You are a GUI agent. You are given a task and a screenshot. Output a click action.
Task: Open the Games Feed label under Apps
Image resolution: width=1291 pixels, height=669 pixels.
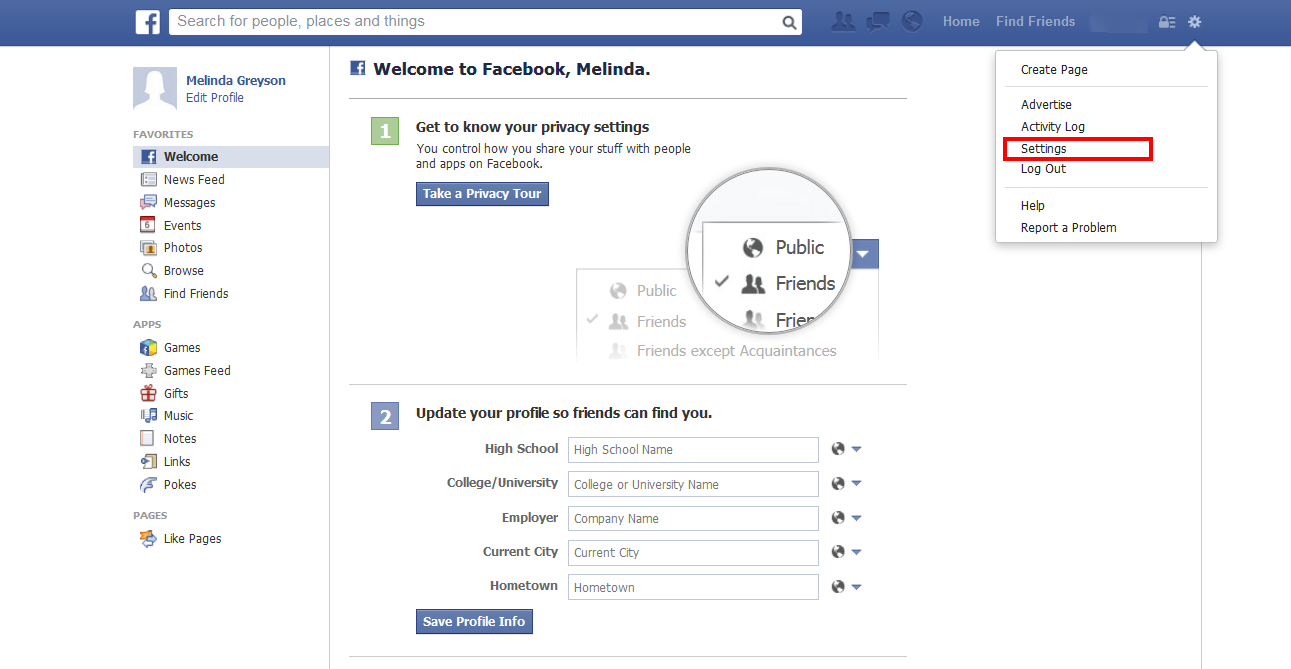pyautogui.click(x=197, y=371)
